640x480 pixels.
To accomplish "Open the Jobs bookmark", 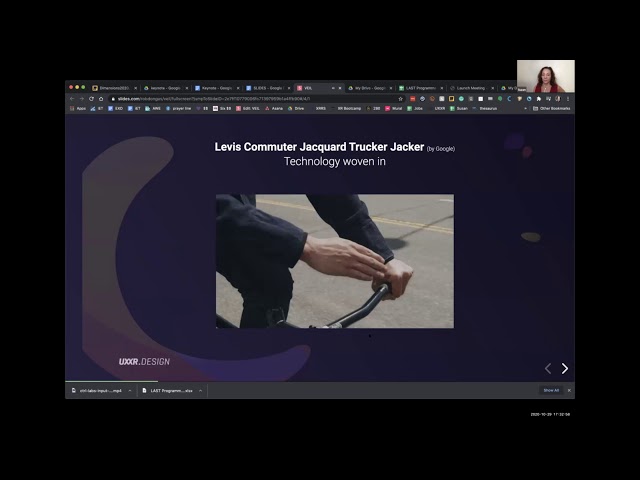I will [x=415, y=109].
